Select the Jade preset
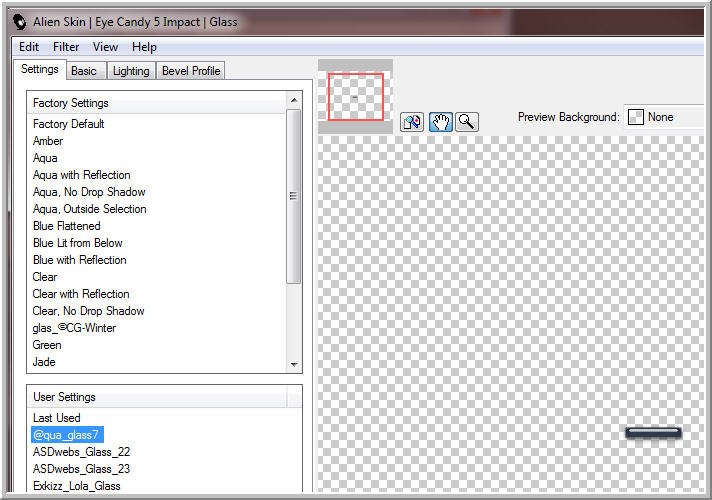Screen dimensions: 712x500 pyautogui.click(x=44, y=362)
